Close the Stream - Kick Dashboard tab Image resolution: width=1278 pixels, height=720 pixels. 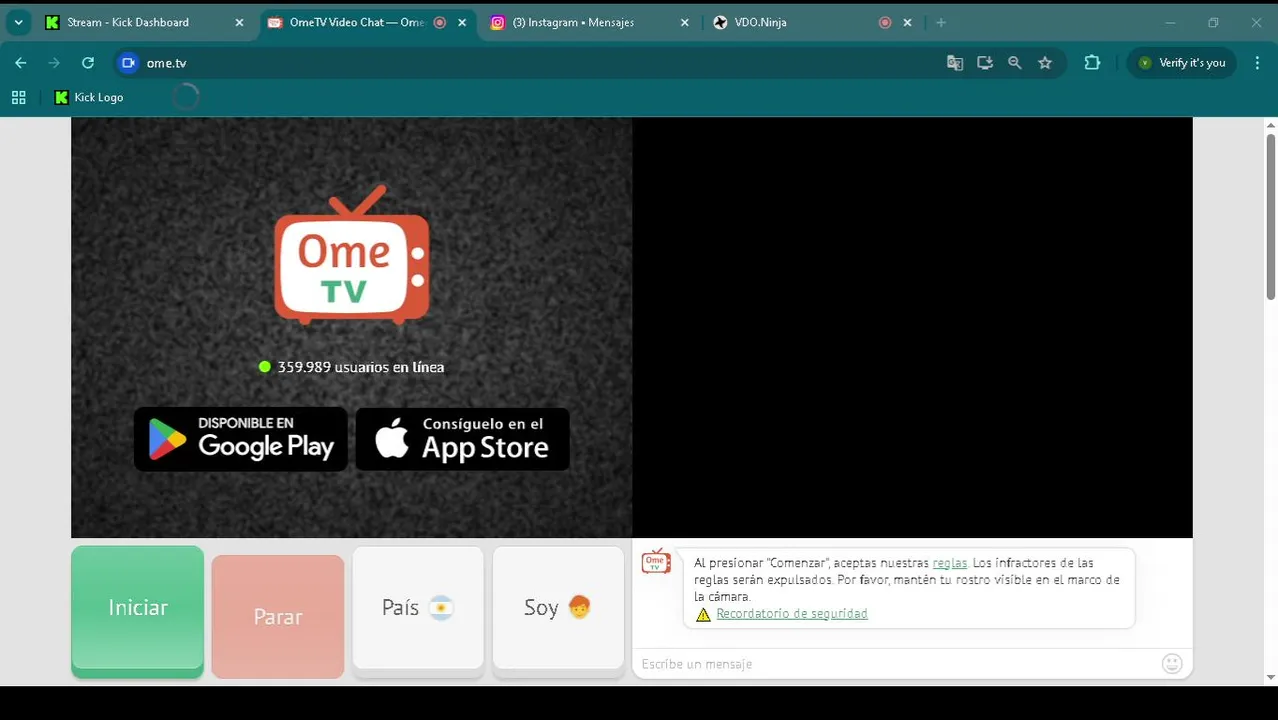click(239, 22)
